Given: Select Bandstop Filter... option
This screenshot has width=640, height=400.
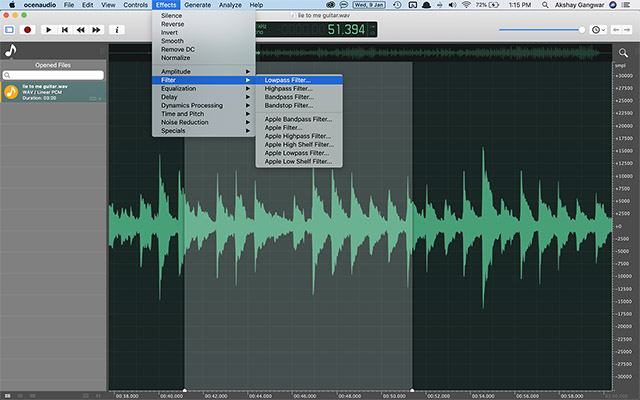Looking at the screenshot, I should point(299,105).
